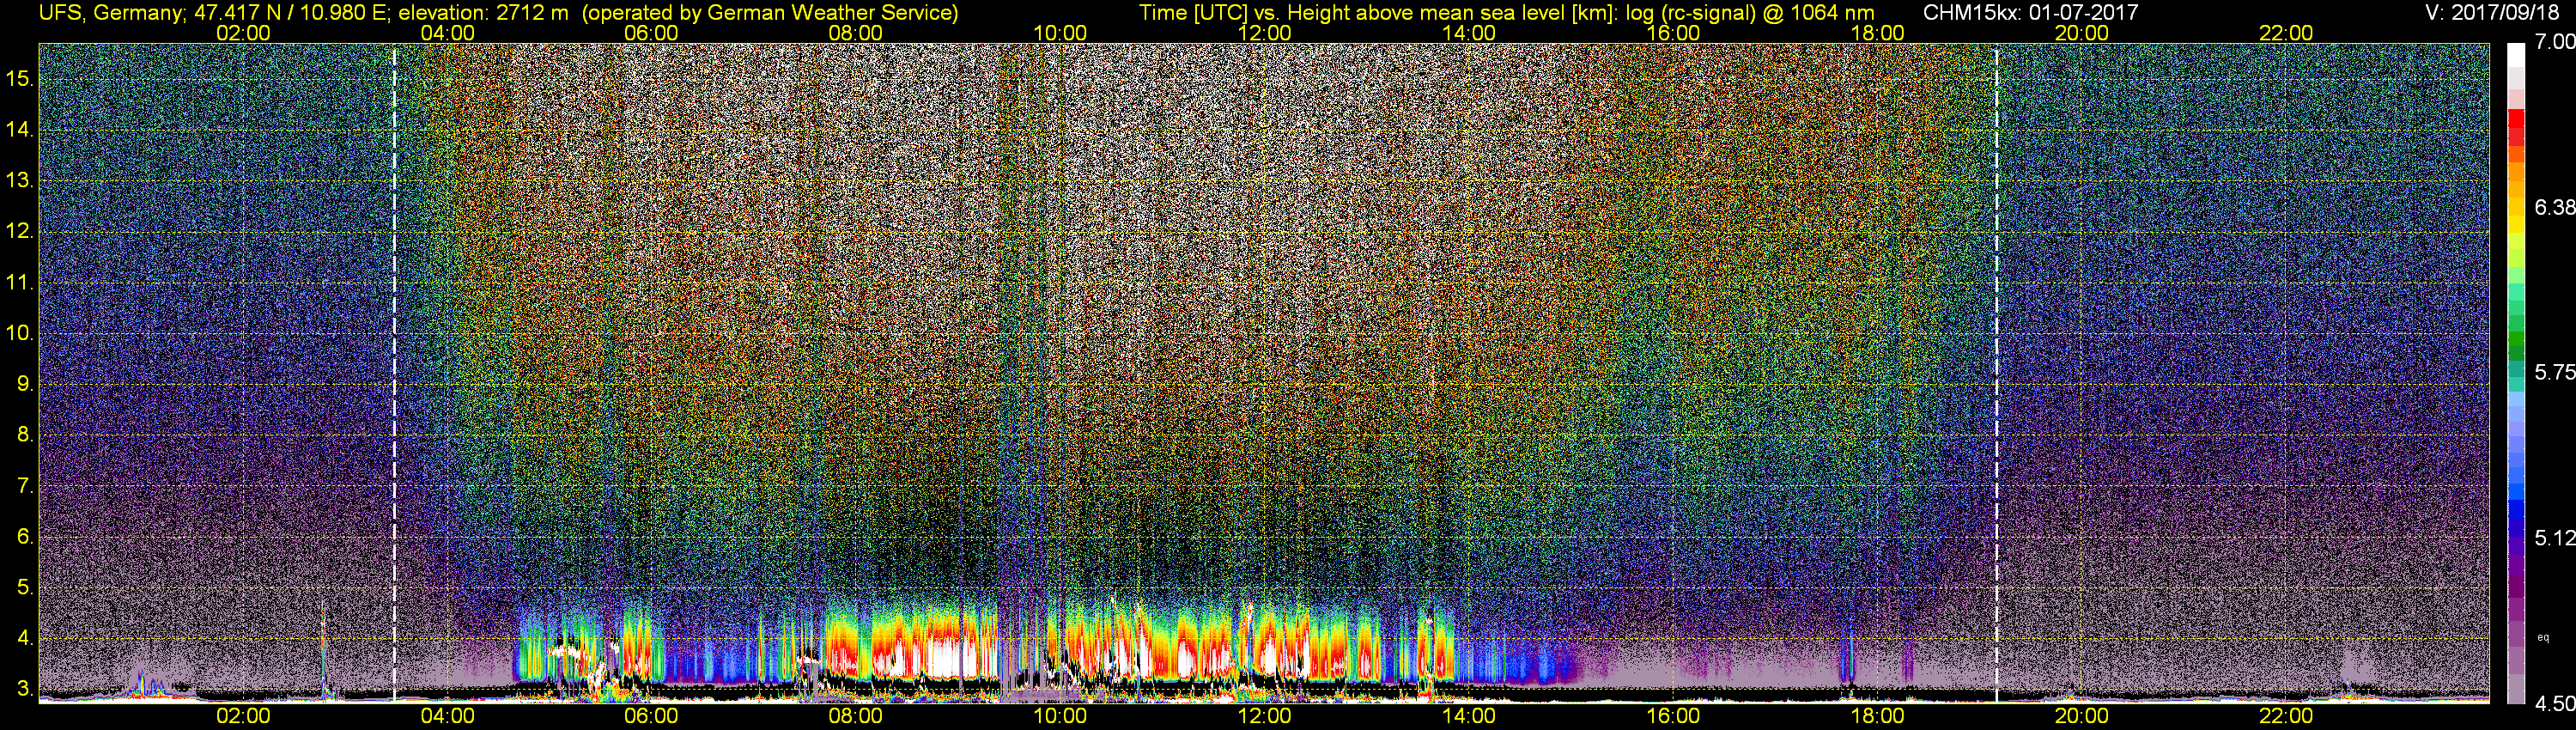Click the 'V: 2017/09/18' version label
The image size is (2576, 730).
point(2495,13)
